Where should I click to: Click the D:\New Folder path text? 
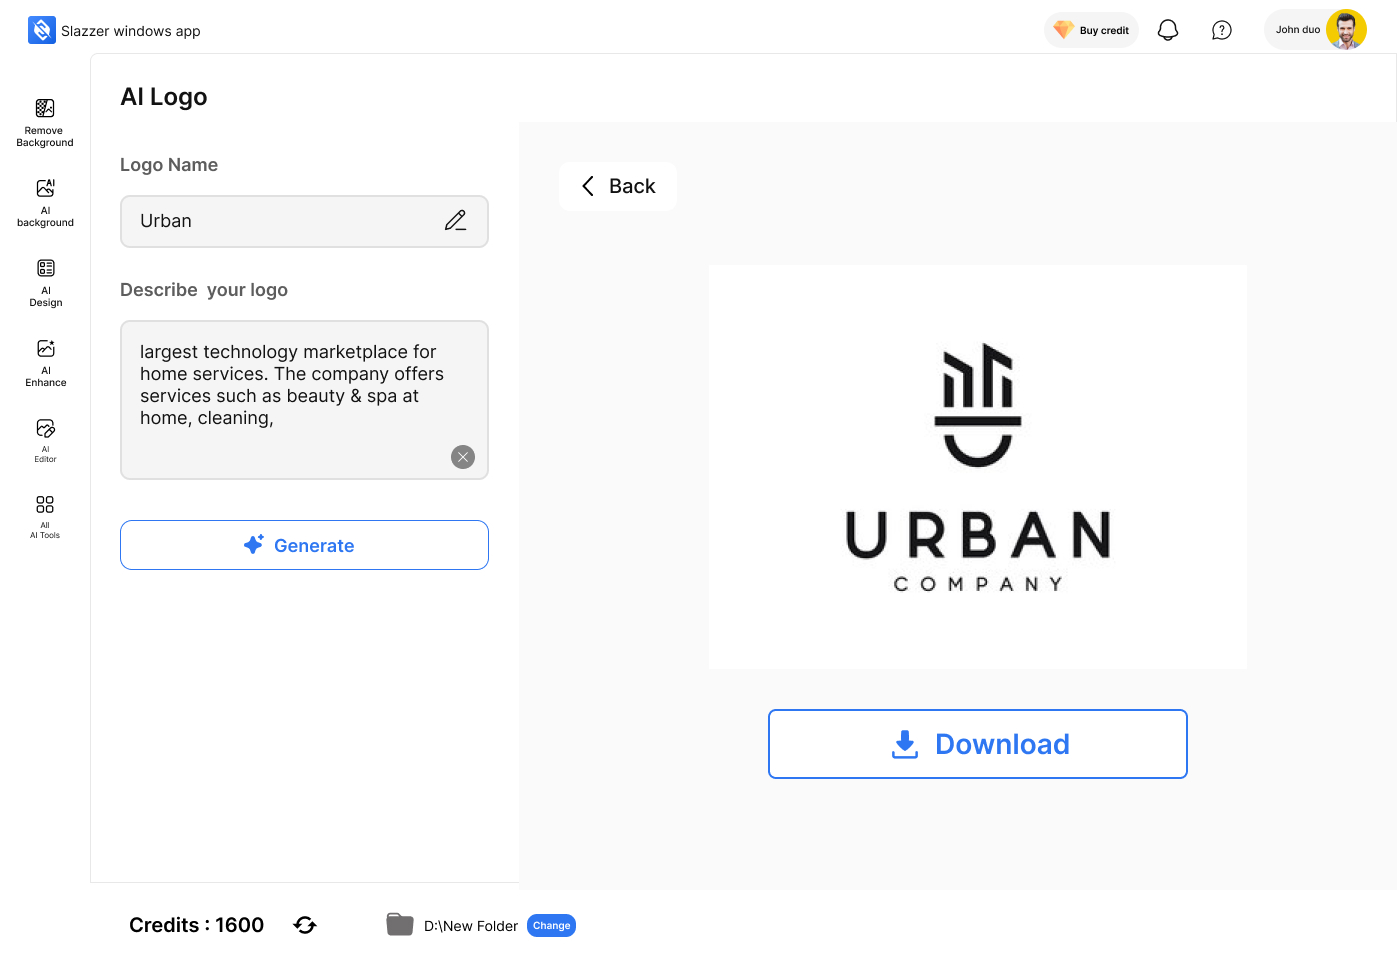coord(471,926)
